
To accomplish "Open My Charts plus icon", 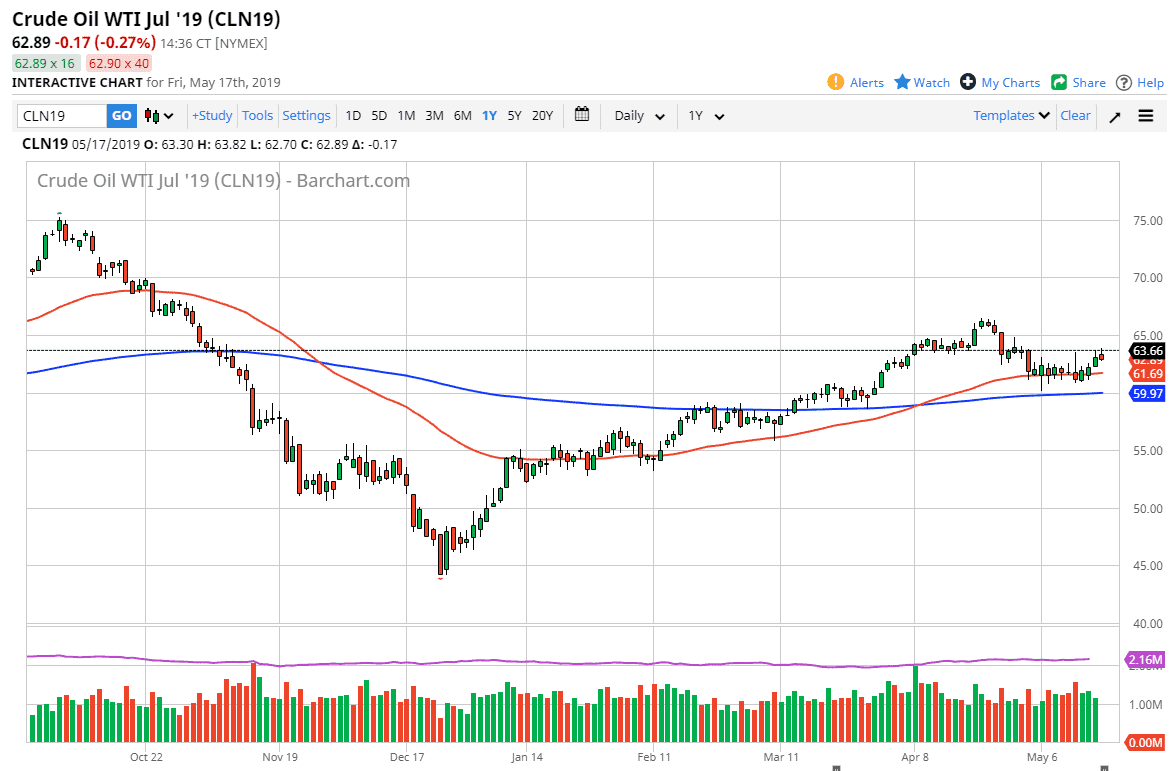I will (967, 82).
